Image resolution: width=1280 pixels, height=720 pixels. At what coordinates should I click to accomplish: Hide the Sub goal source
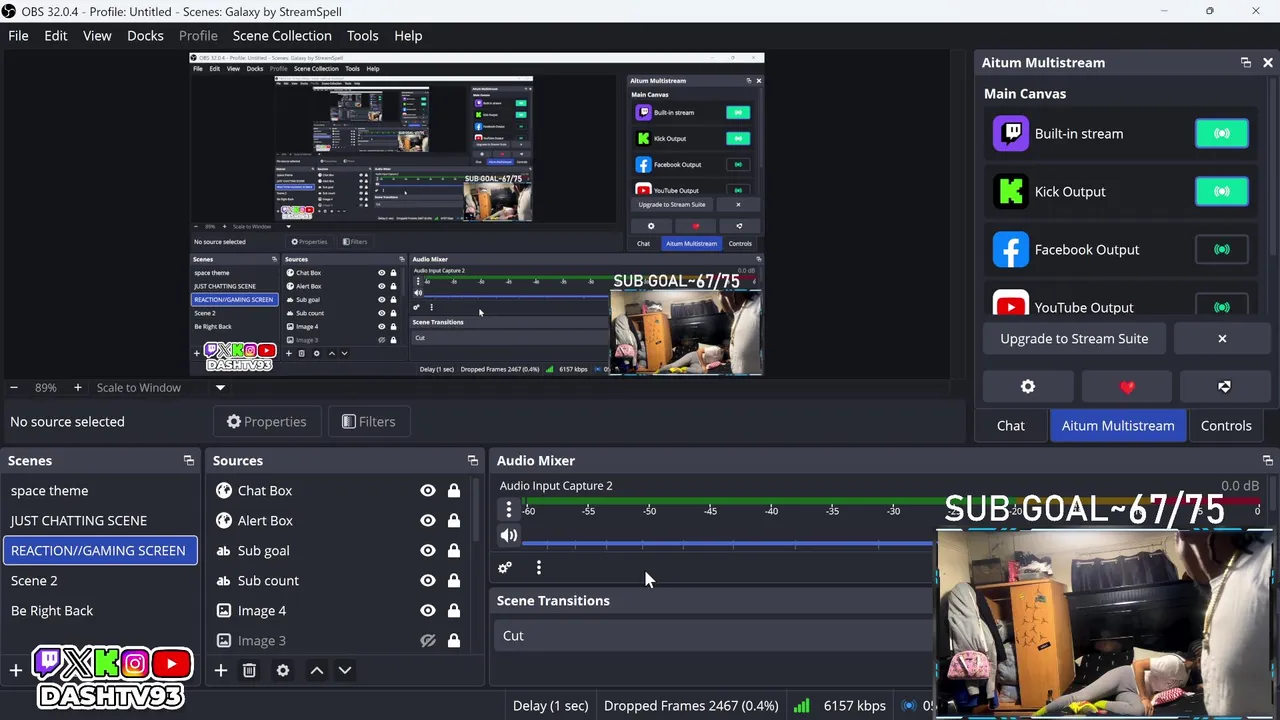428,550
